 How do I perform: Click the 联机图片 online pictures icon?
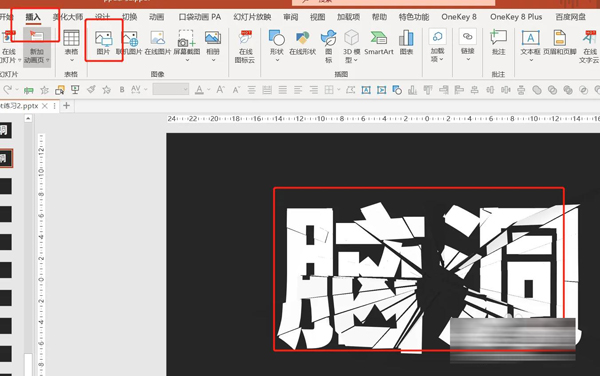tap(129, 39)
